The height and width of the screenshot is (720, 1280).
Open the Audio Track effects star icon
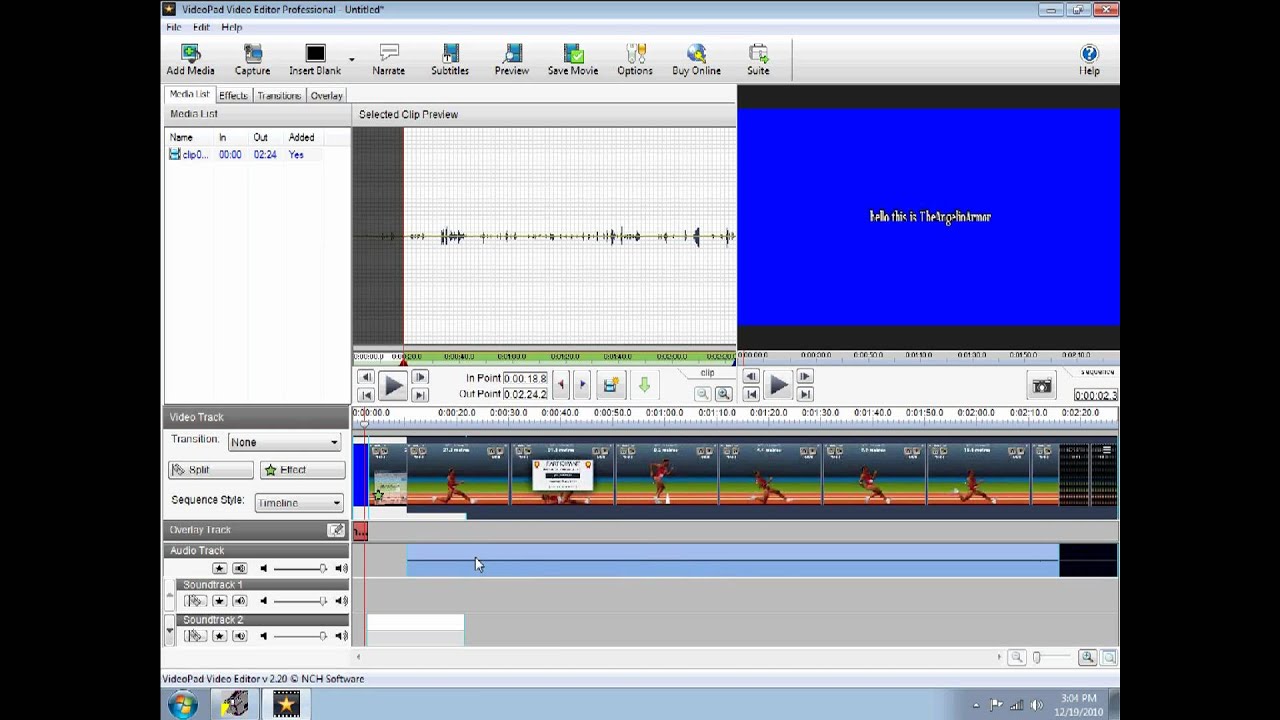pos(219,569)
